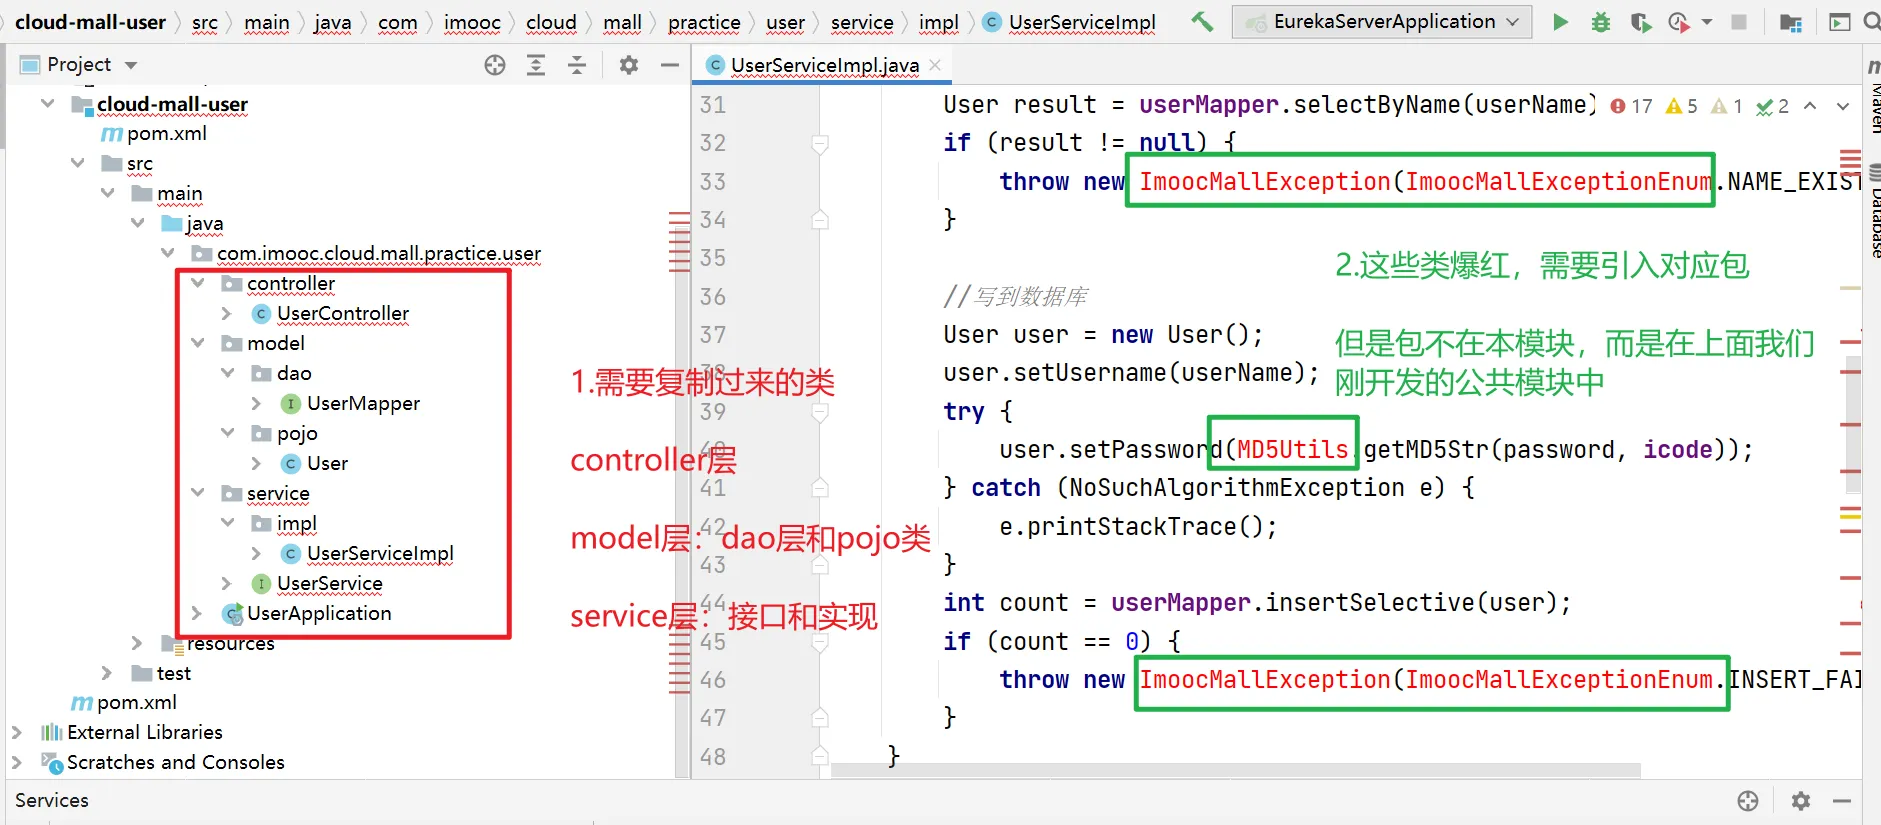Run EurekaServerApplication with the green play icon
This screenshot has width=1881, height=825.
pyautogui.click(x=1560, y=22)
